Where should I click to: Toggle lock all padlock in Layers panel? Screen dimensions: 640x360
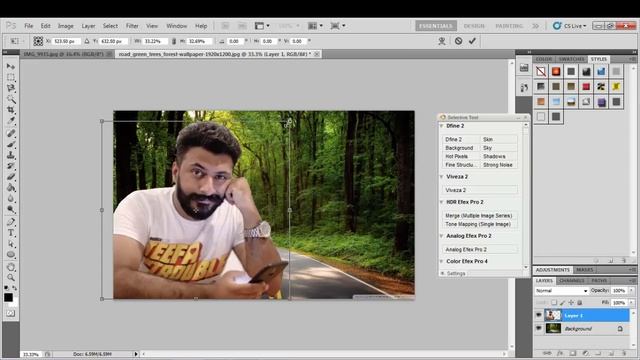(x=580, y=302)
